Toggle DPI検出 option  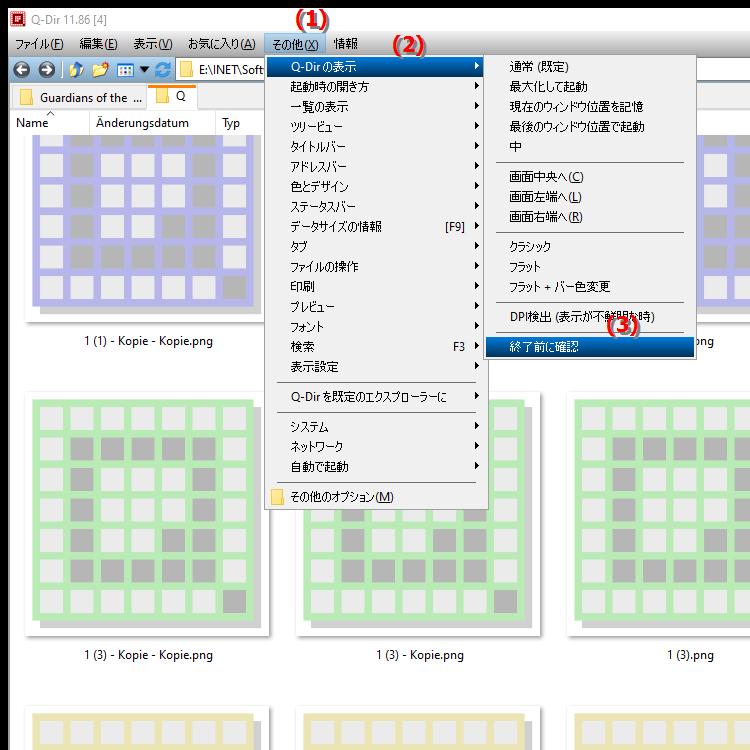coord(590,317)
